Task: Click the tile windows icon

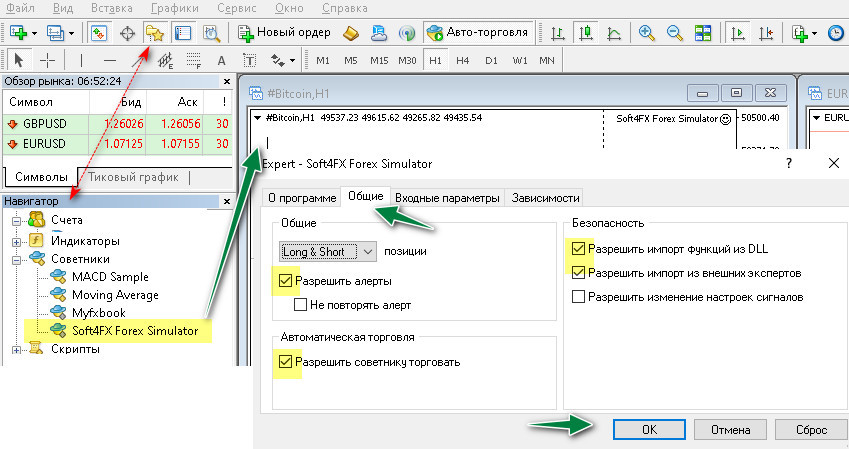Action: (x=703, y=33)
